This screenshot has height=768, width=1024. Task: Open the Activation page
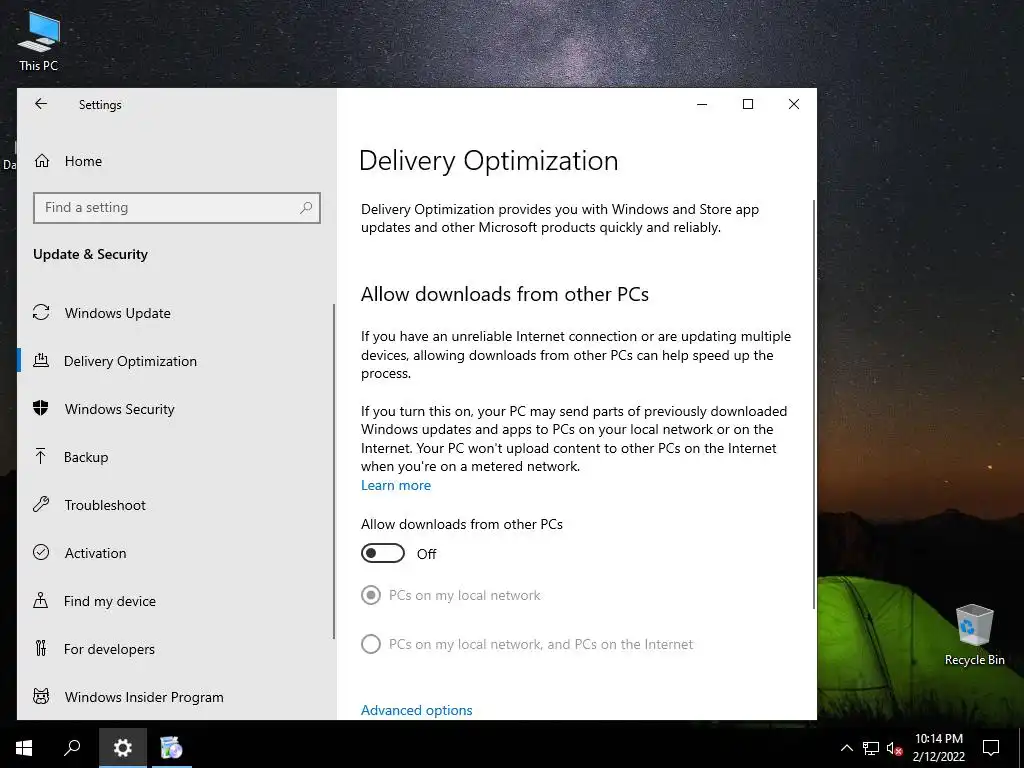click(x=95, y=553)
